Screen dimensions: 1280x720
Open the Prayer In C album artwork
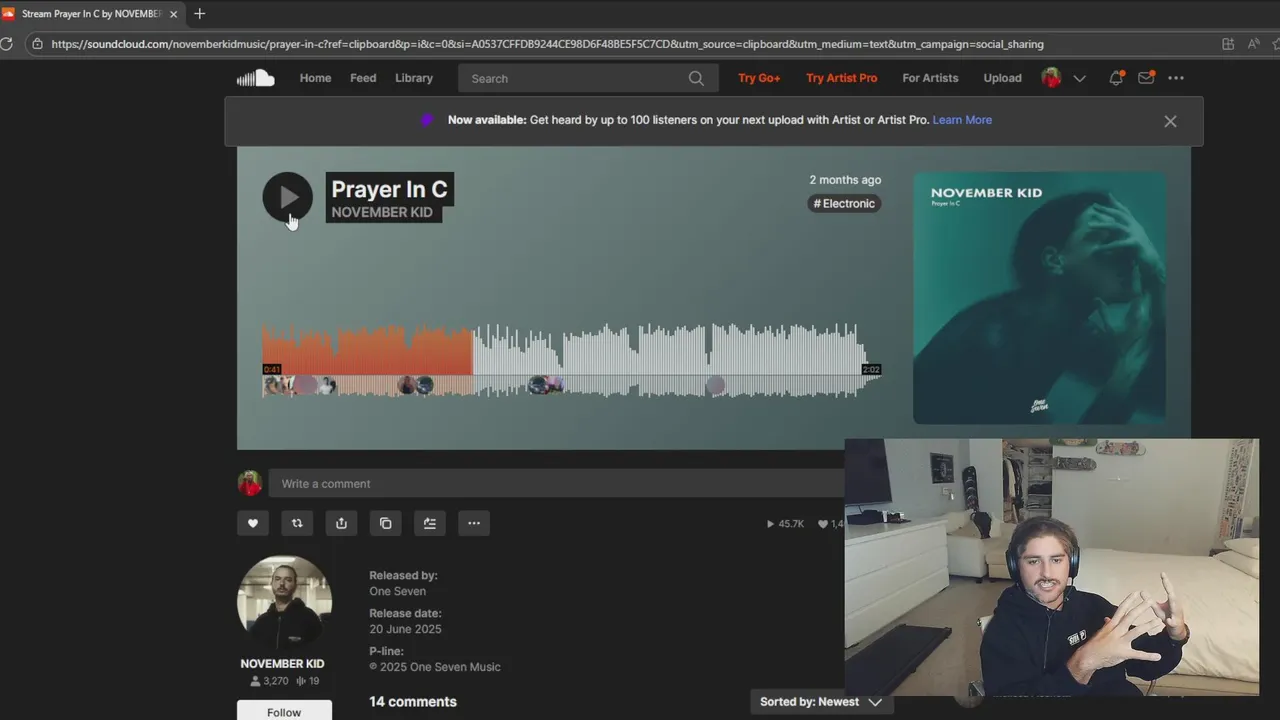coord(1039,298)
